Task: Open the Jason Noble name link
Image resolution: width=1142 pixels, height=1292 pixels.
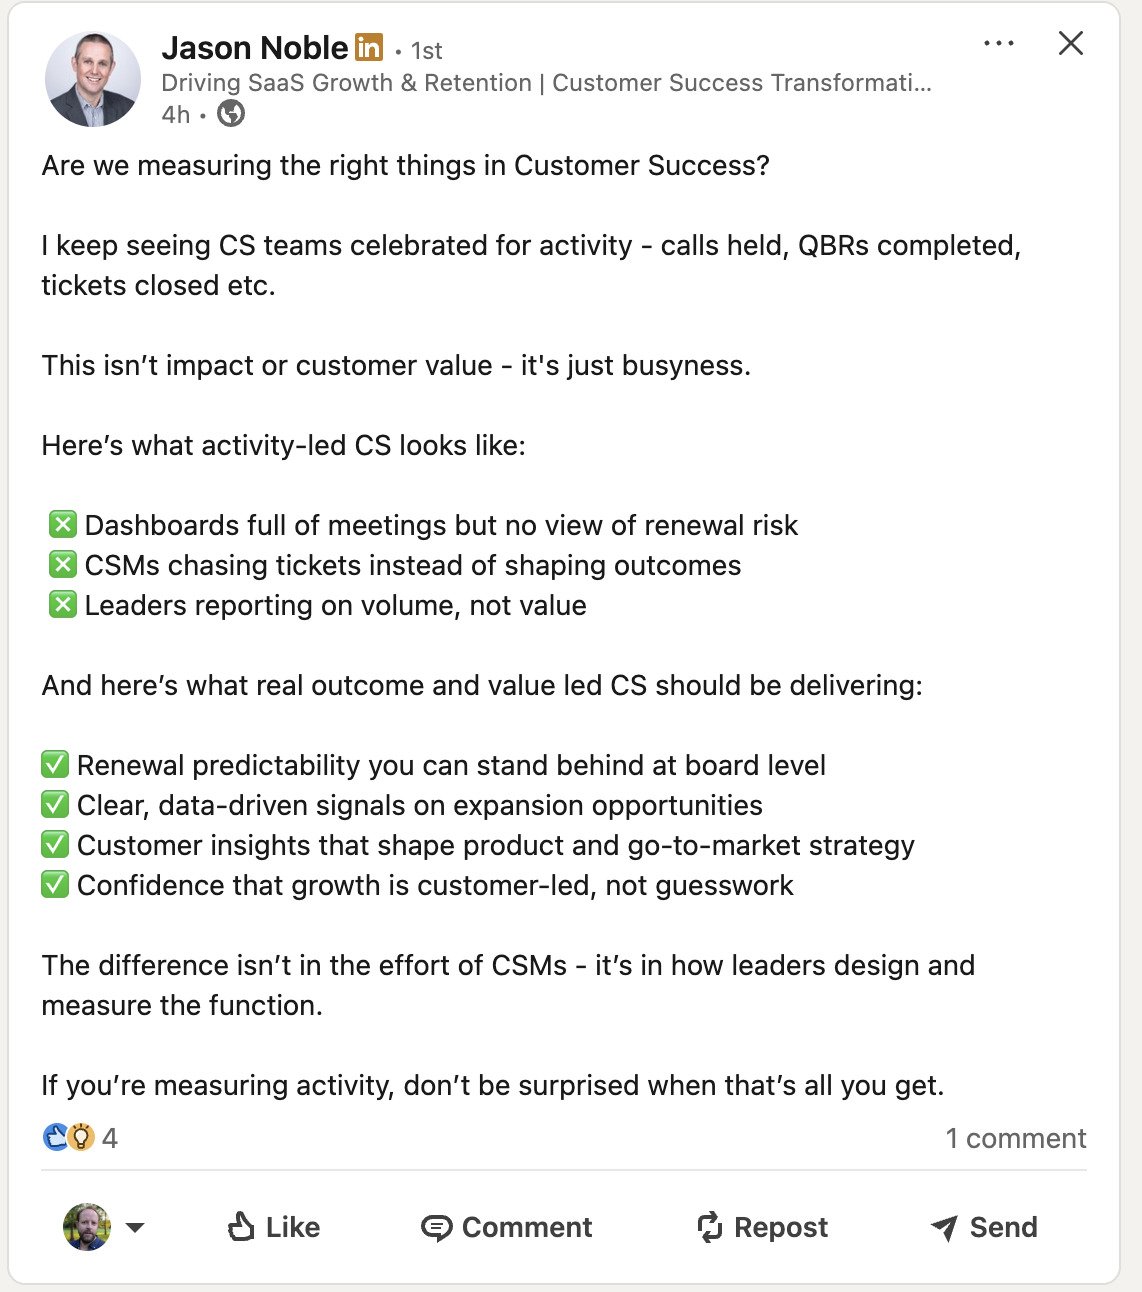Action: pyautogui.click(x=255, y=47)
